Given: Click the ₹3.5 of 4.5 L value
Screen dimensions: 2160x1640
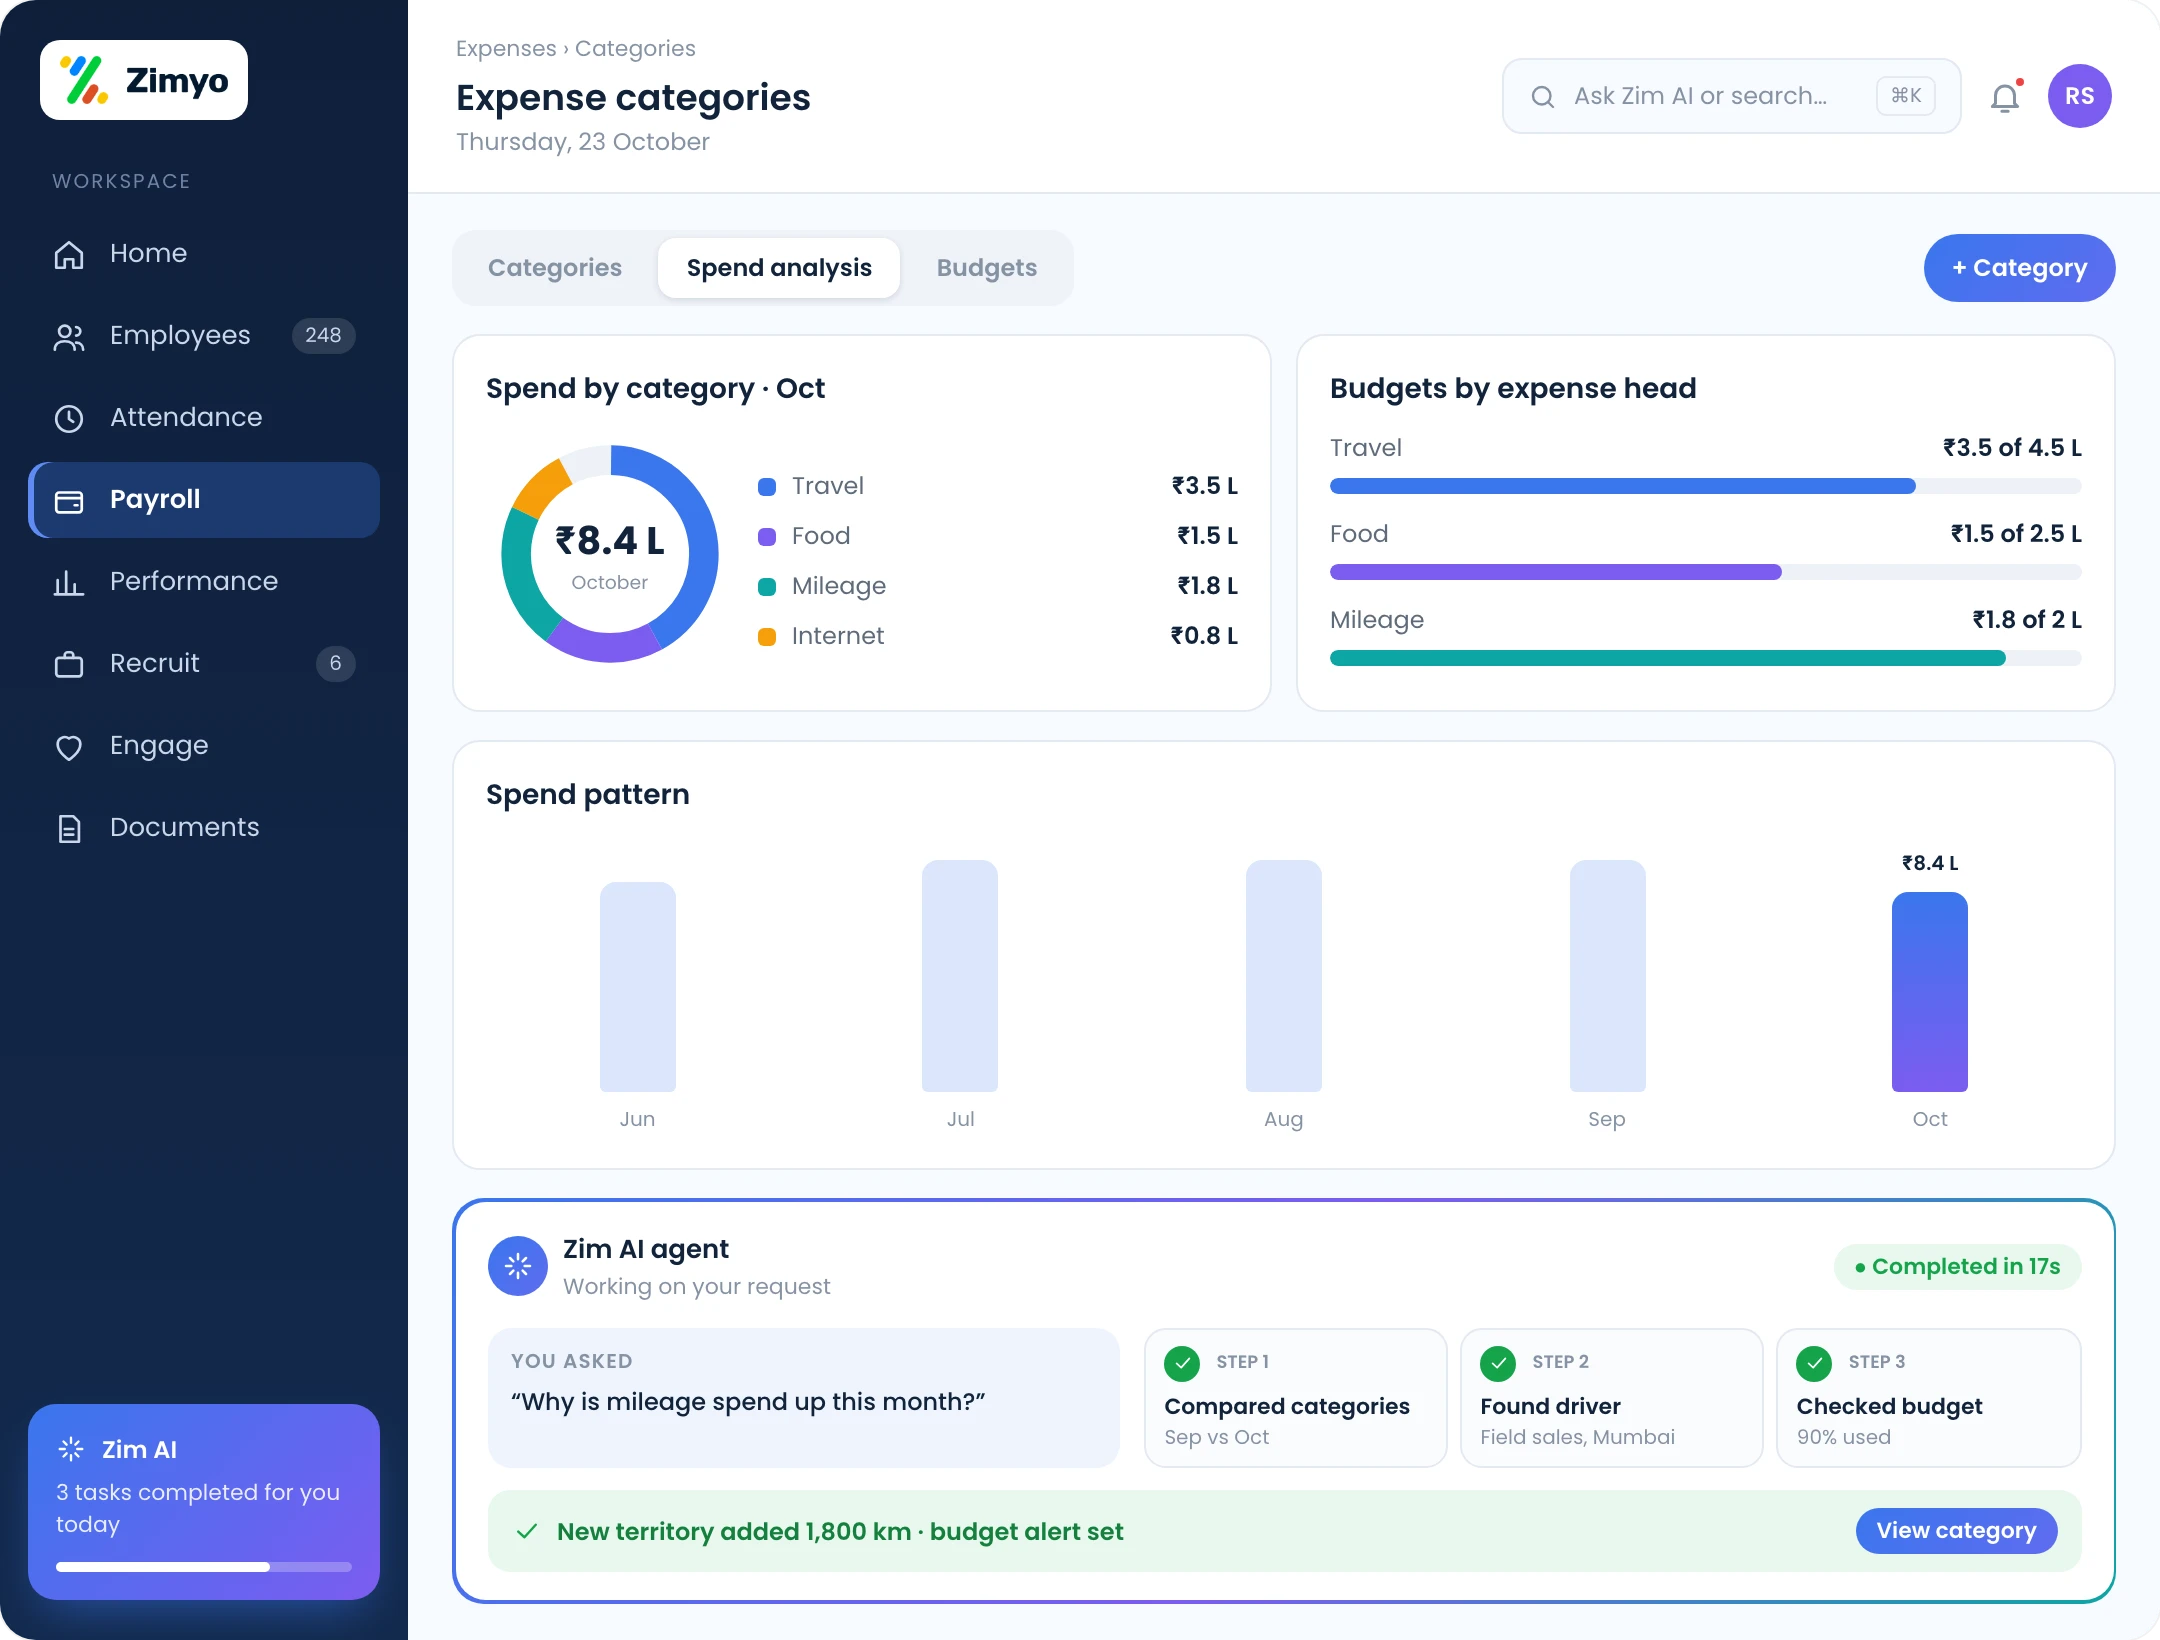Looking at the screenshot, I should (x=2012, y=447).
